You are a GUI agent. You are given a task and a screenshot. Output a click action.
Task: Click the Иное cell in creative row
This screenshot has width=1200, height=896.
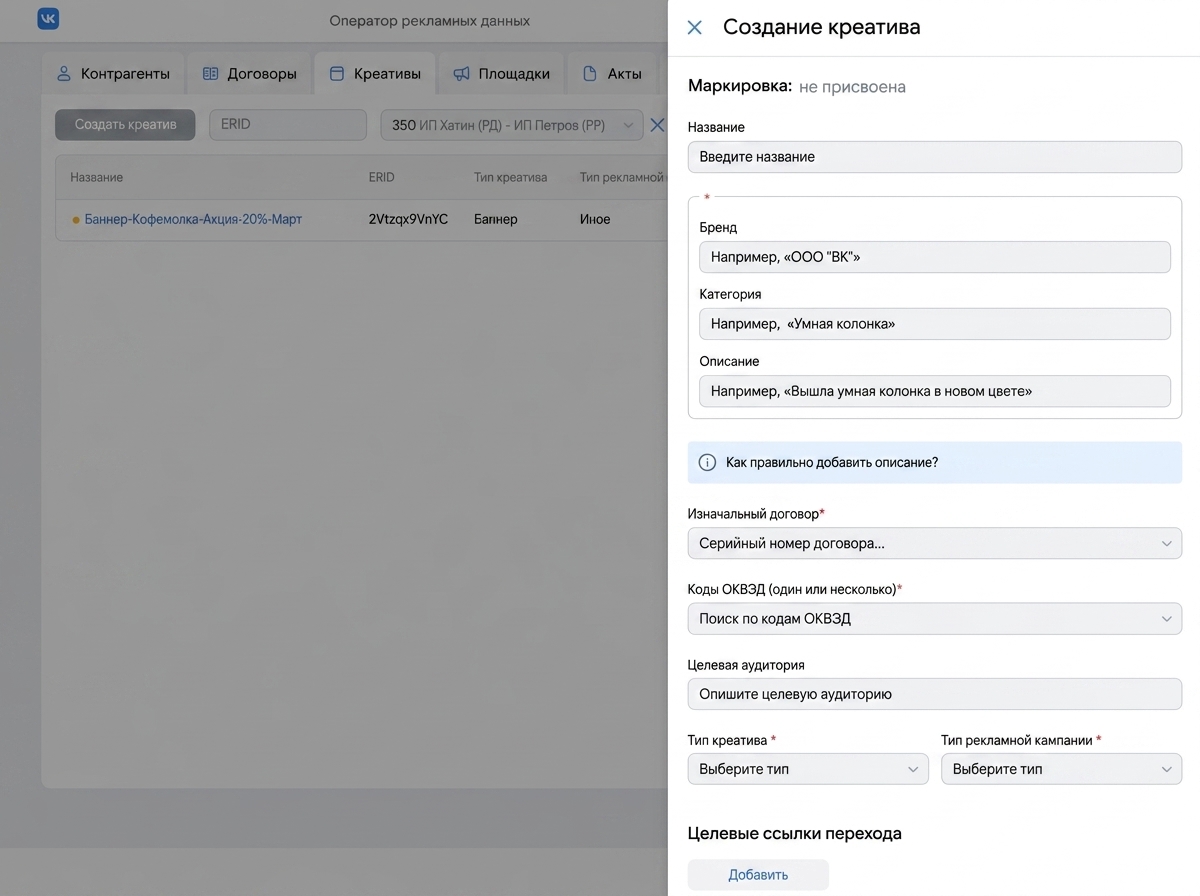(x=595, y=219)
